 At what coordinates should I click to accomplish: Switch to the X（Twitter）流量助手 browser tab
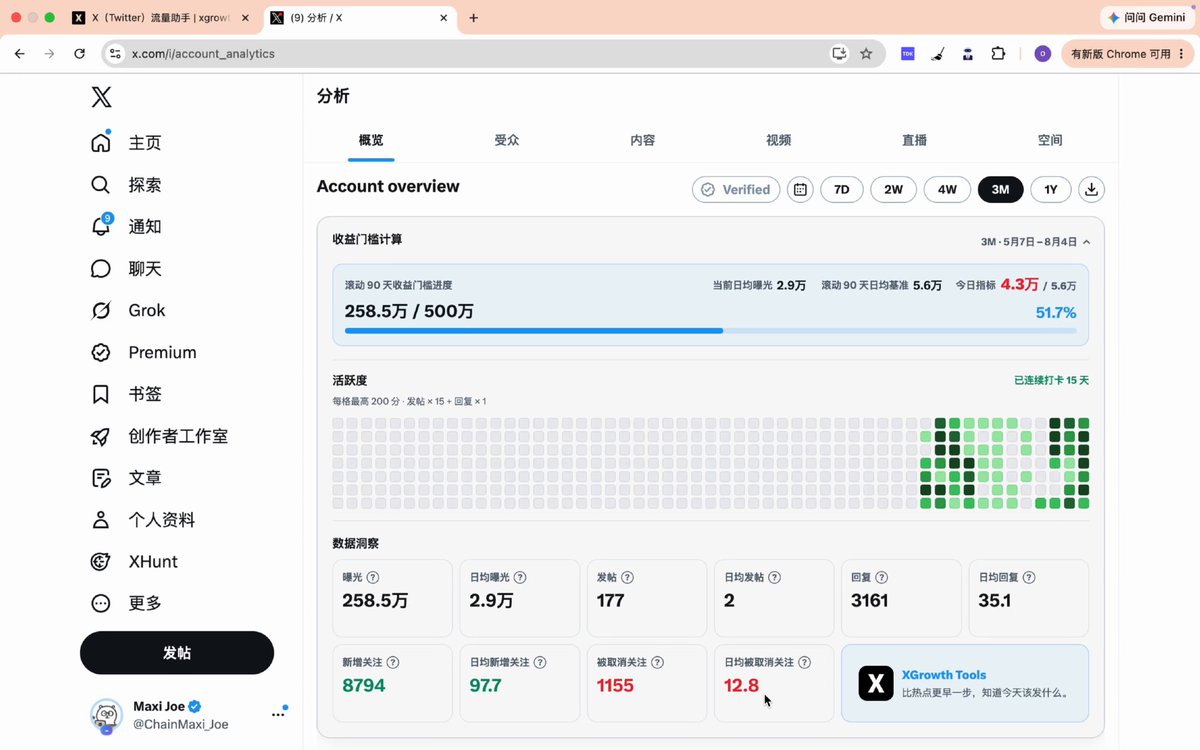160,18
